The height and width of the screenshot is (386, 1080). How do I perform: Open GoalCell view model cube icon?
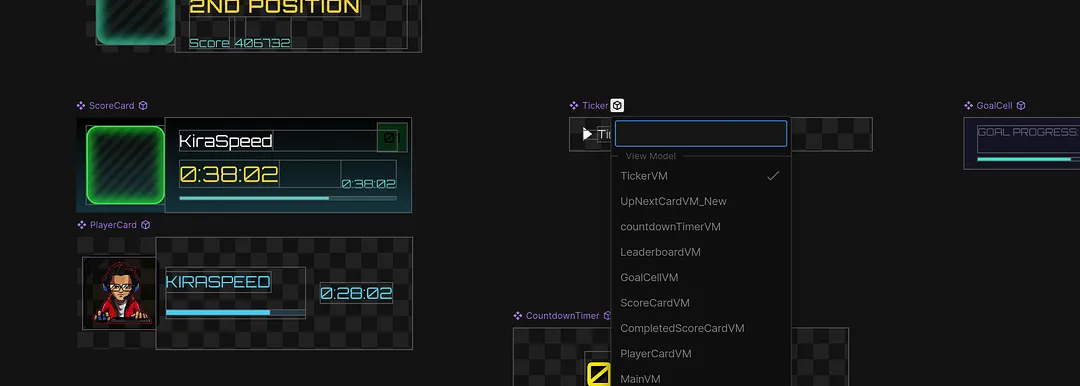tap(1021, 105)
